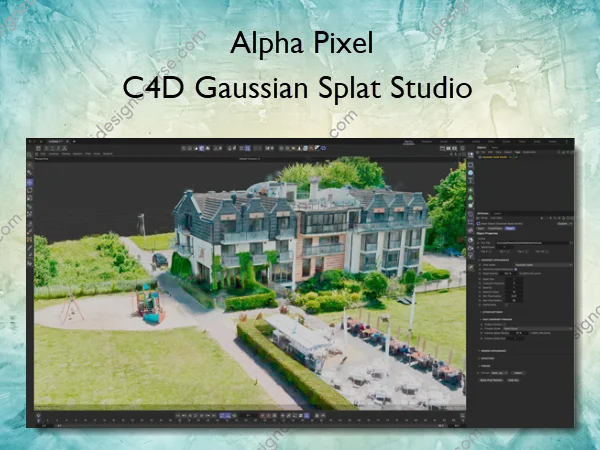
Task: Click the Alpha Pixel Website button
Action: click(x=491, y=380)
